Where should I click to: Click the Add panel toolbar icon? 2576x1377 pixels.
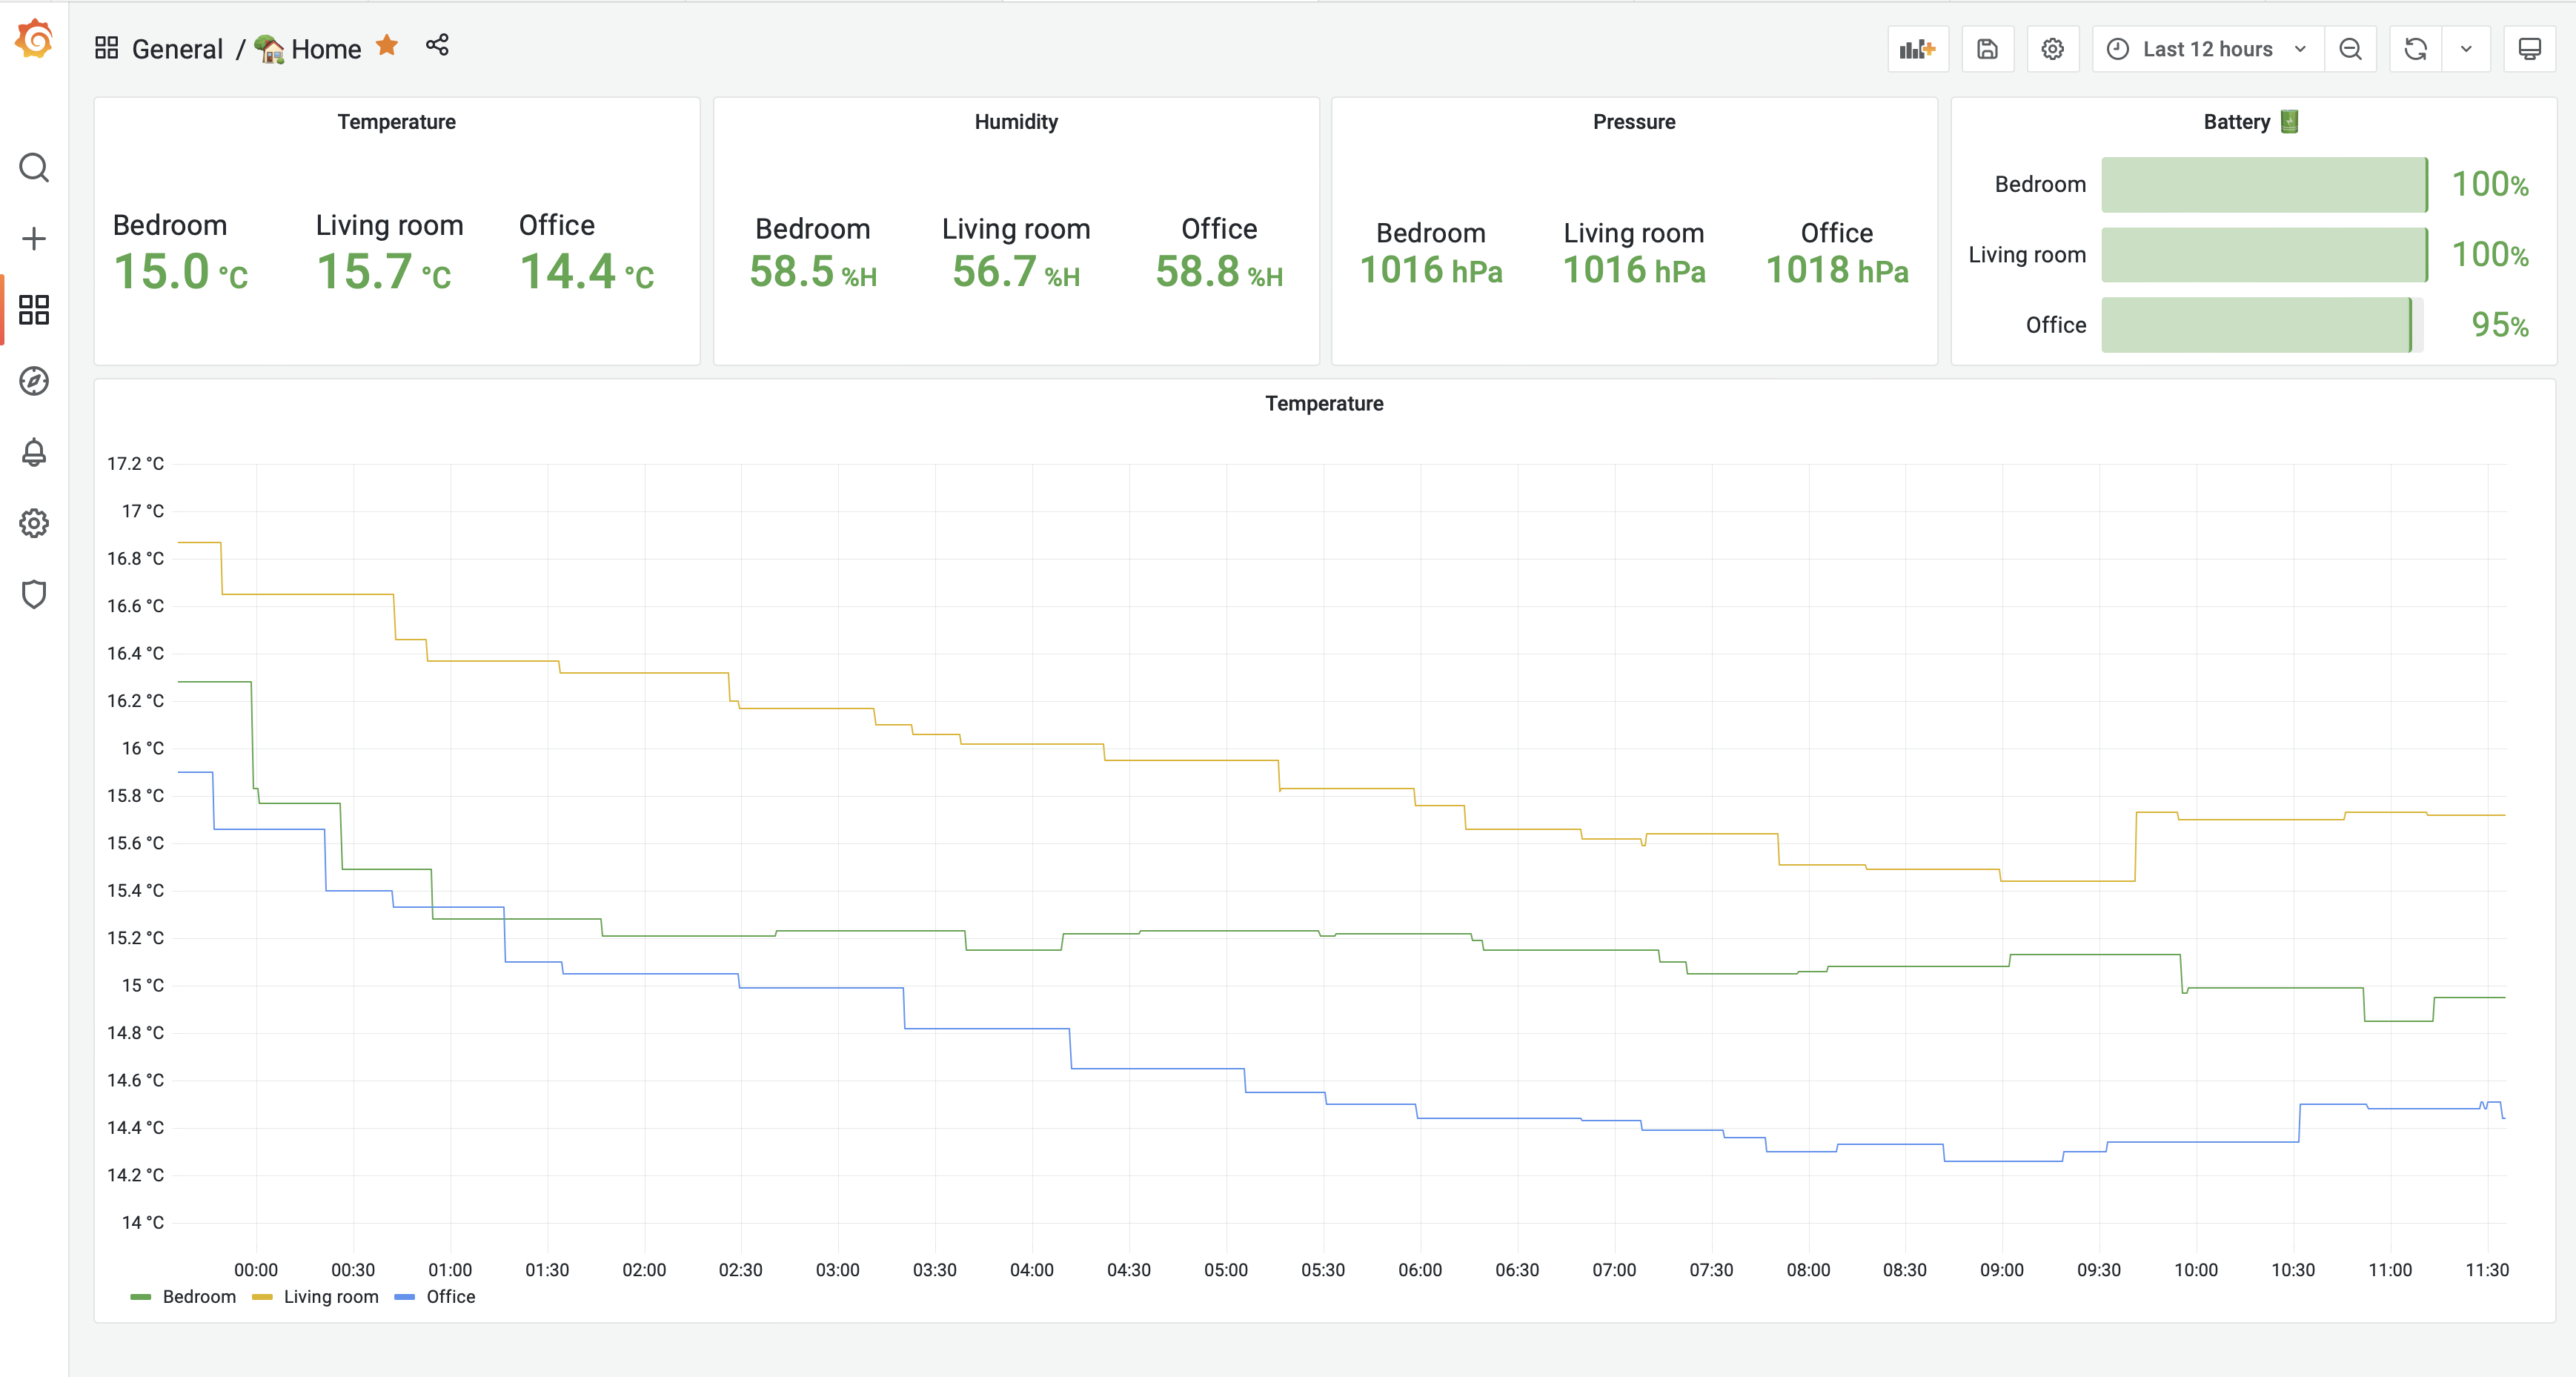(x=1917, y=49)
